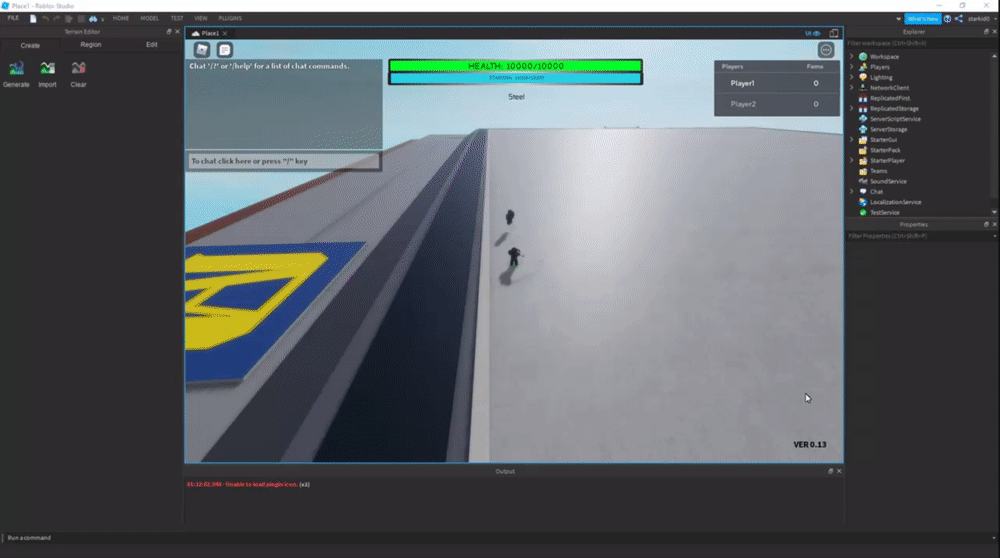This screenshot has width=1000, height=558.
Task: Expand the StarterGui tree node
Action: click(851, 140)
